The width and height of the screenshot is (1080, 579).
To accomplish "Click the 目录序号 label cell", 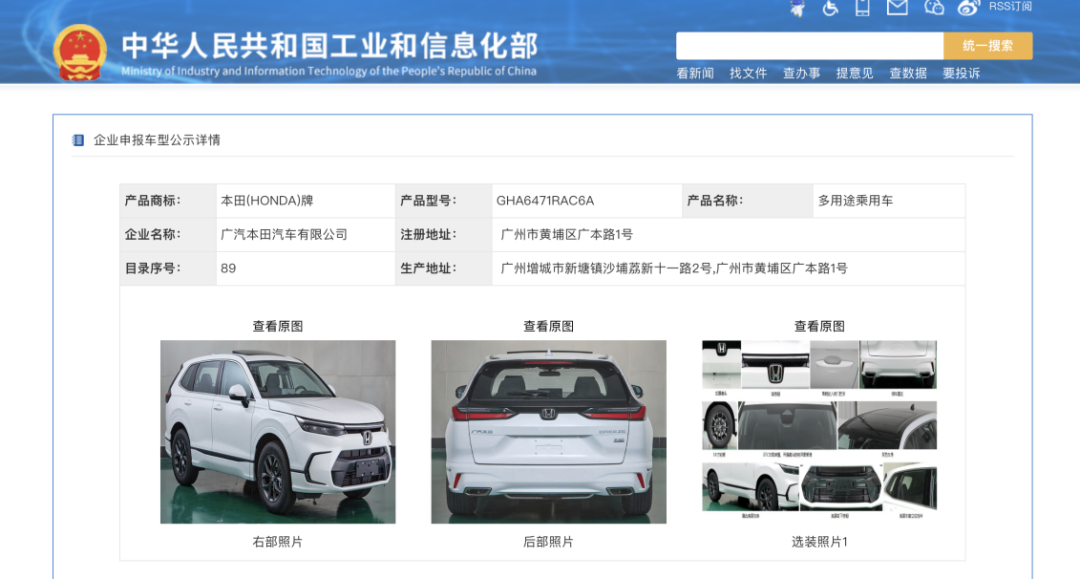I will [168, 269].
